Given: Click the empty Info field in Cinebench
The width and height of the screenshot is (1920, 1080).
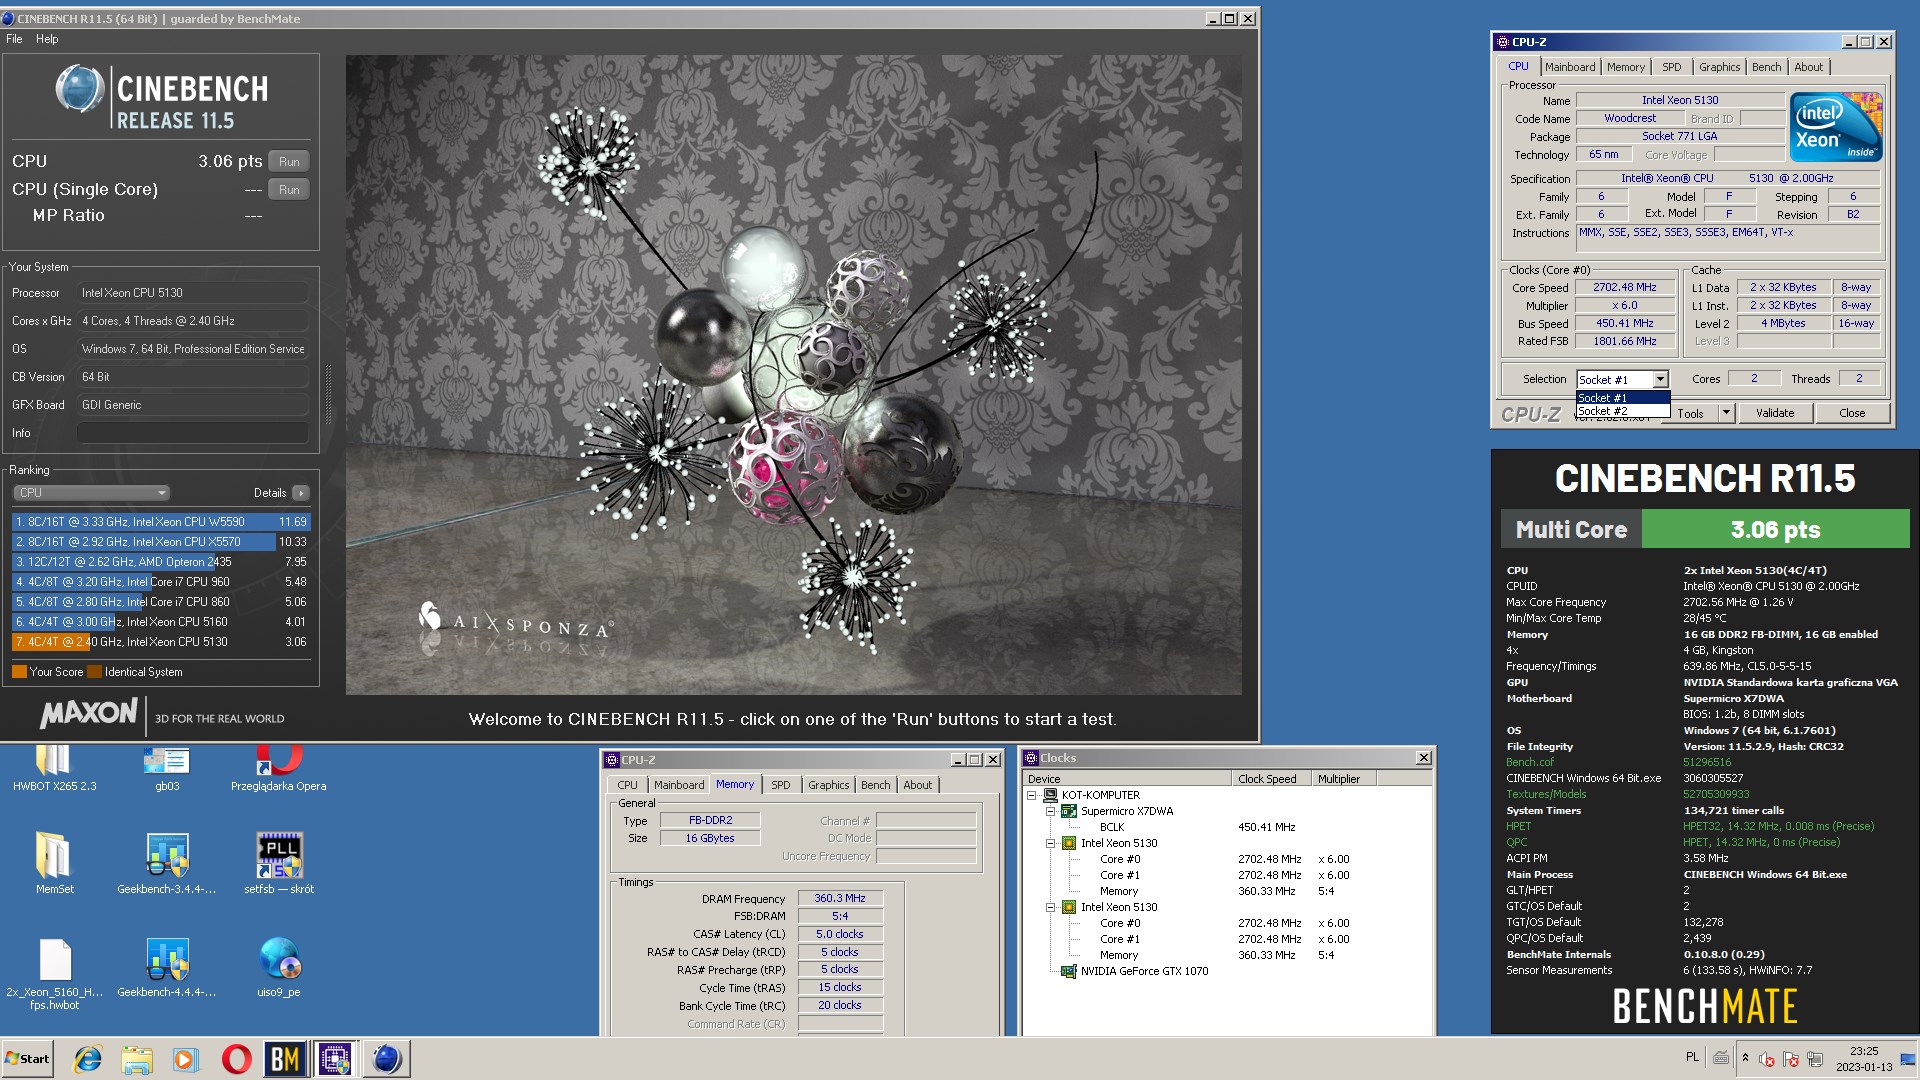Looking at the screenshot, I should point(192,433).
